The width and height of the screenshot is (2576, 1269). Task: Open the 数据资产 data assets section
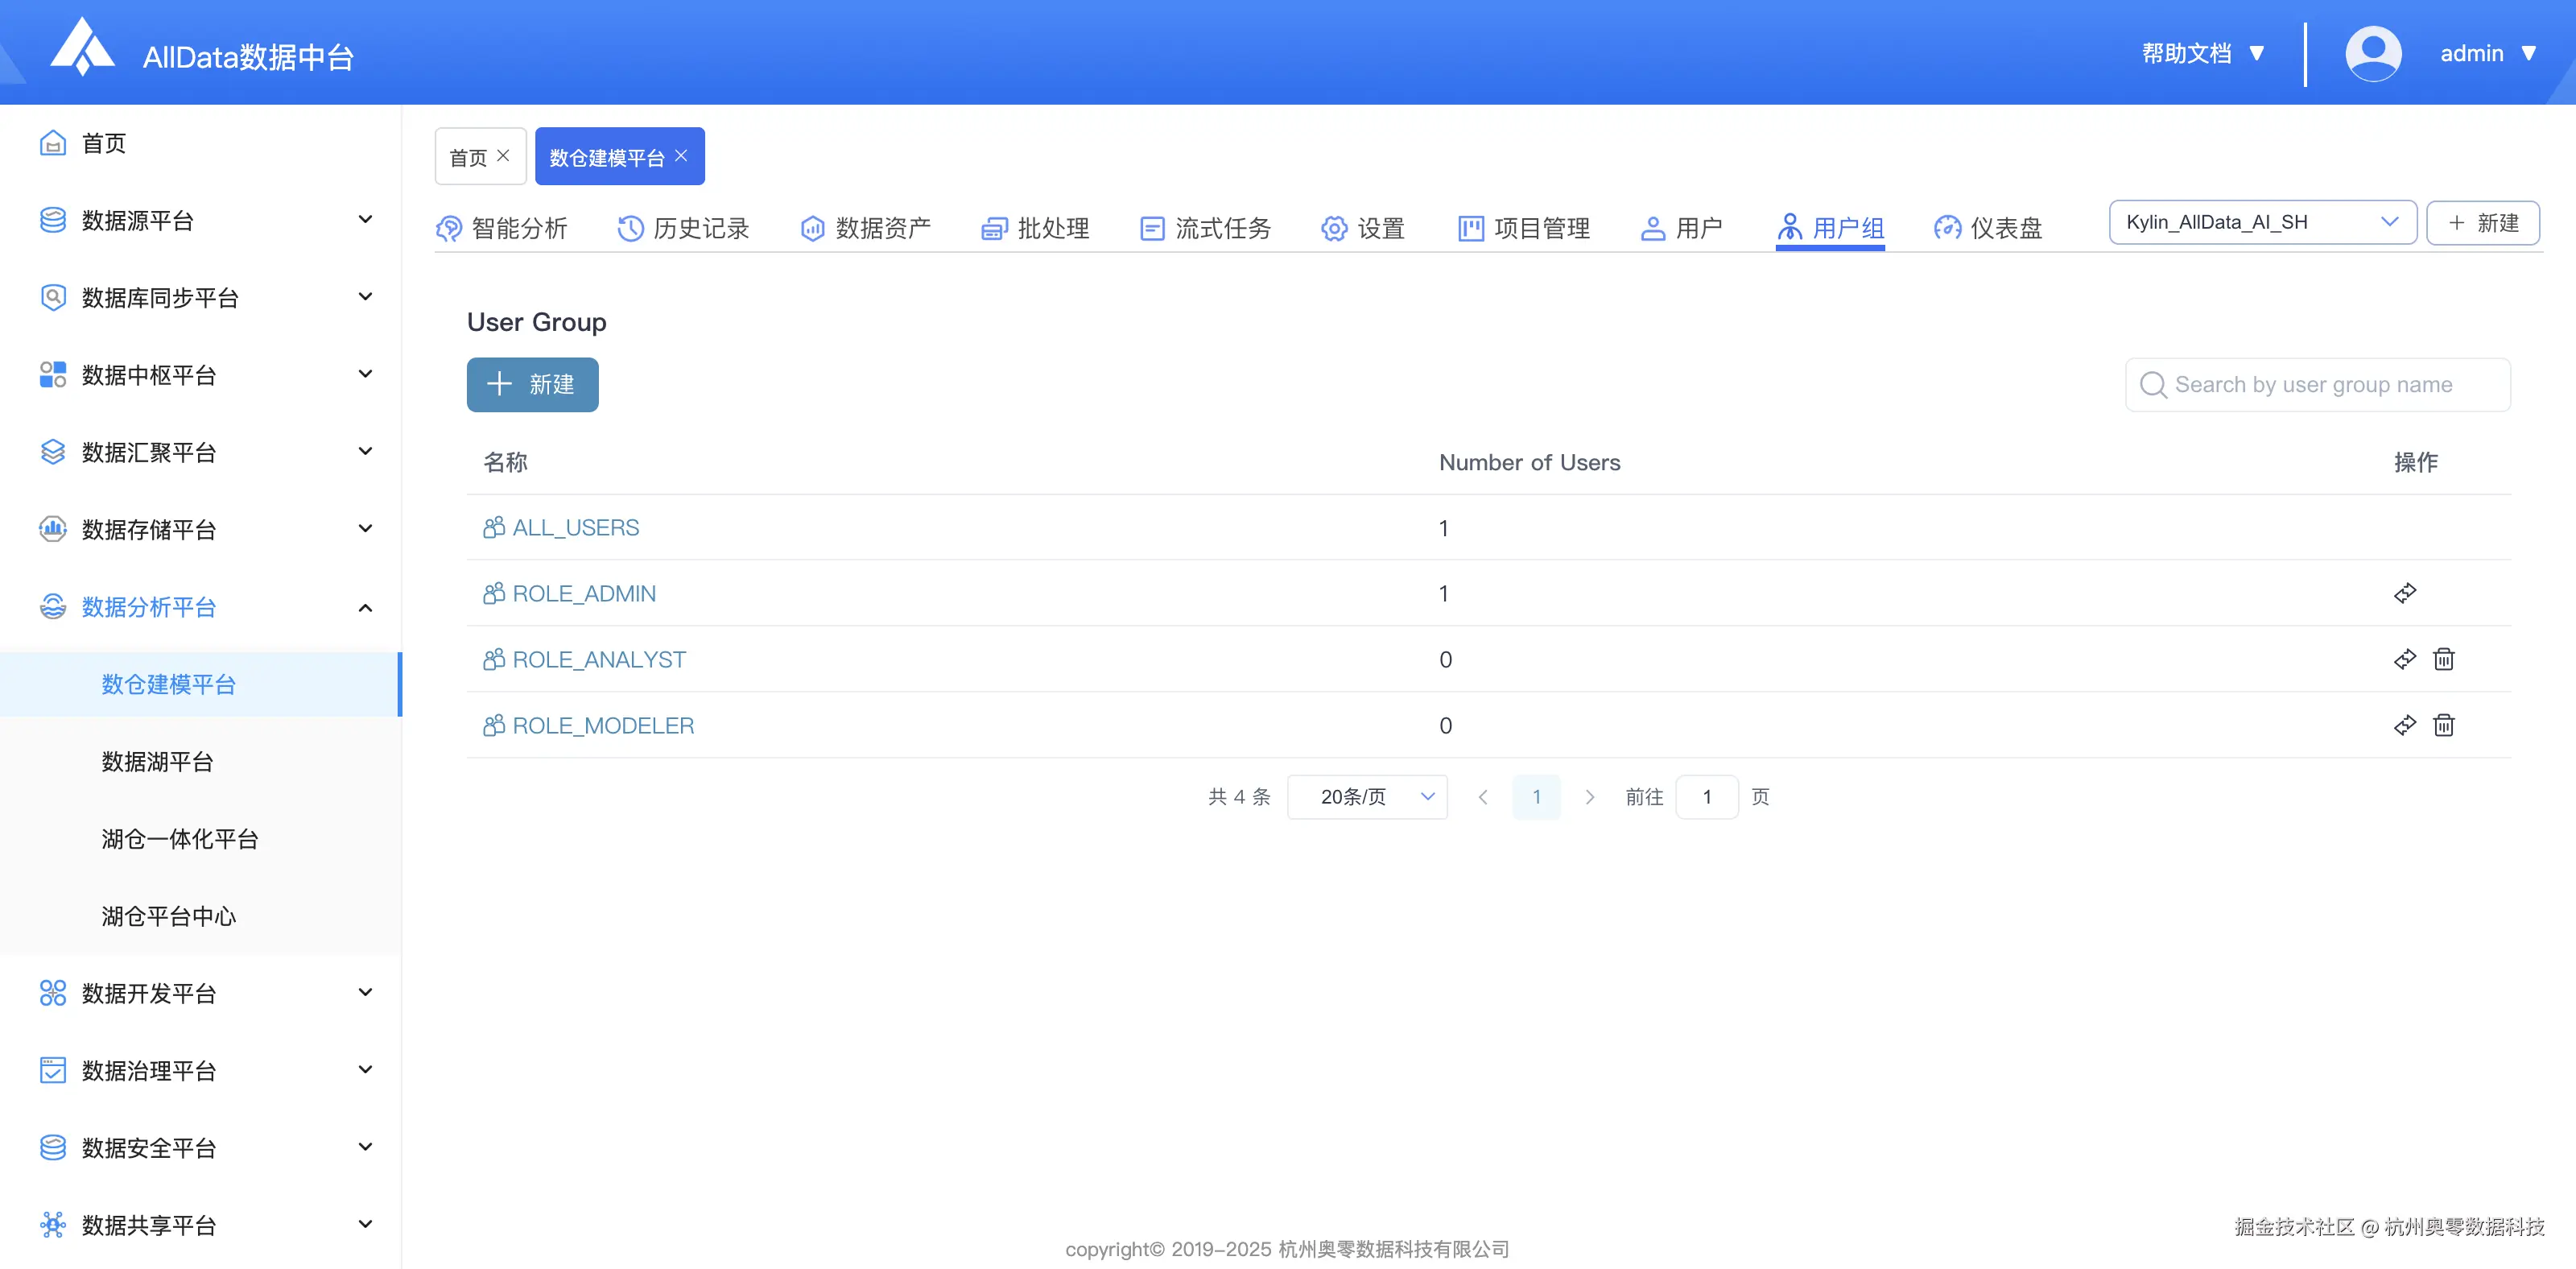click(882, 228)
